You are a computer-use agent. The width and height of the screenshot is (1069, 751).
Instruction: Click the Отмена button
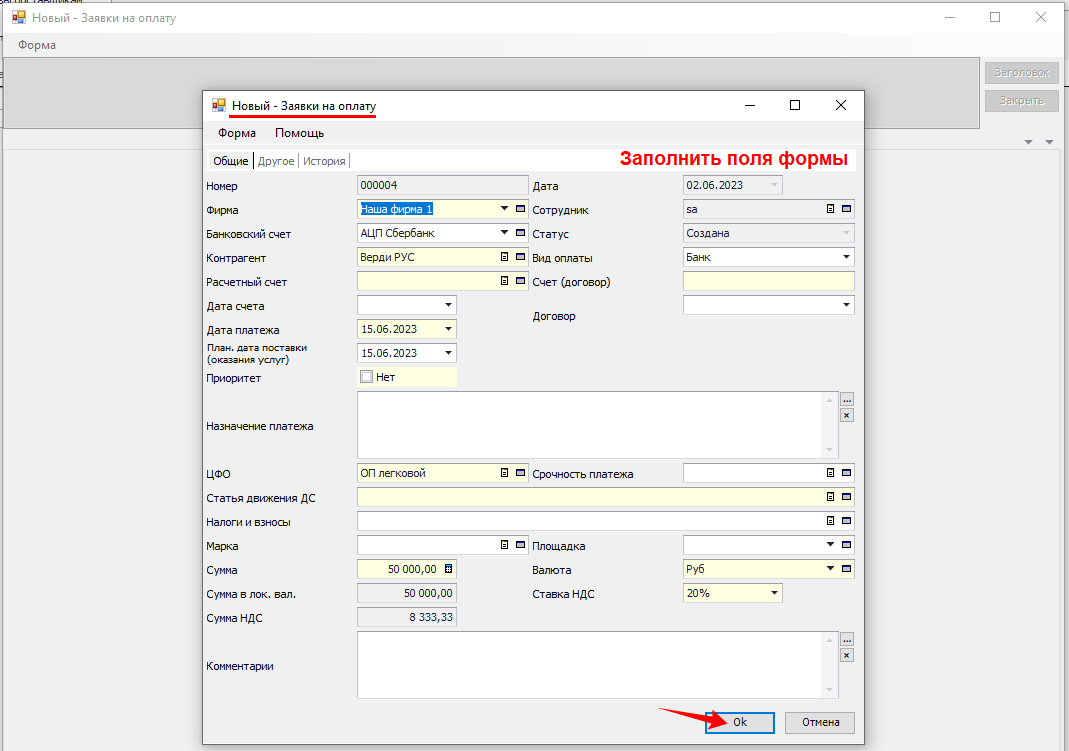point(819,722)
